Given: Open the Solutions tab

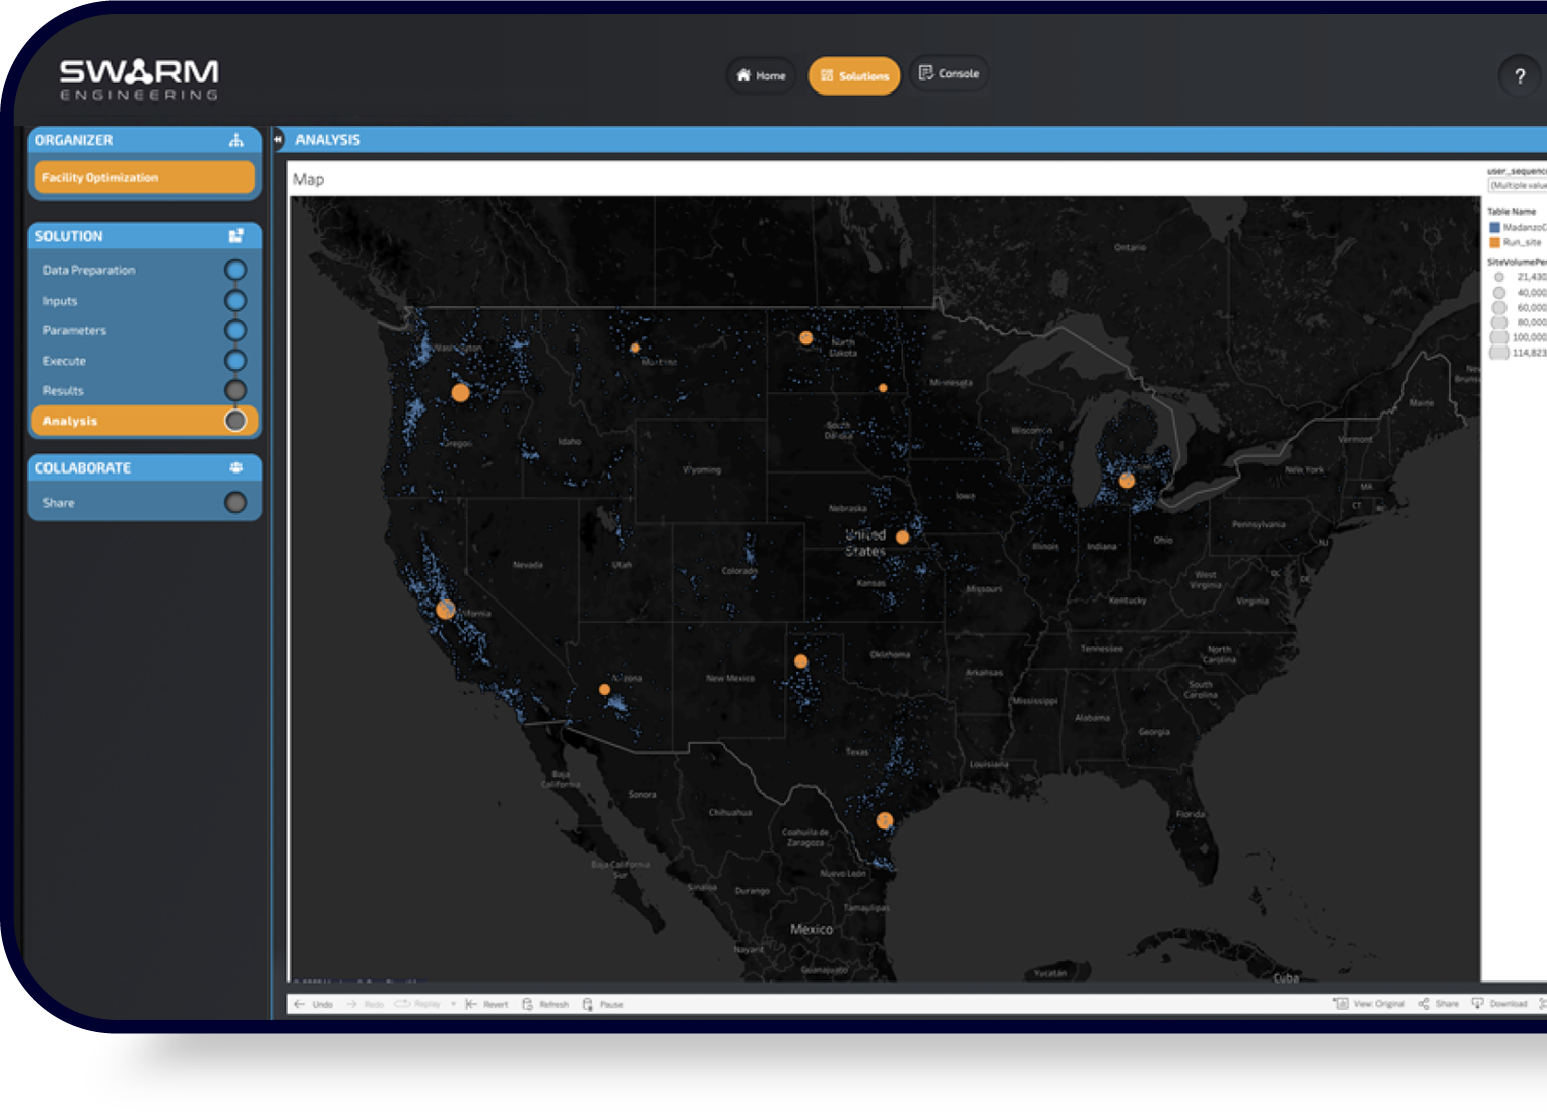Looking at the screenshot, I should (854, 76).
